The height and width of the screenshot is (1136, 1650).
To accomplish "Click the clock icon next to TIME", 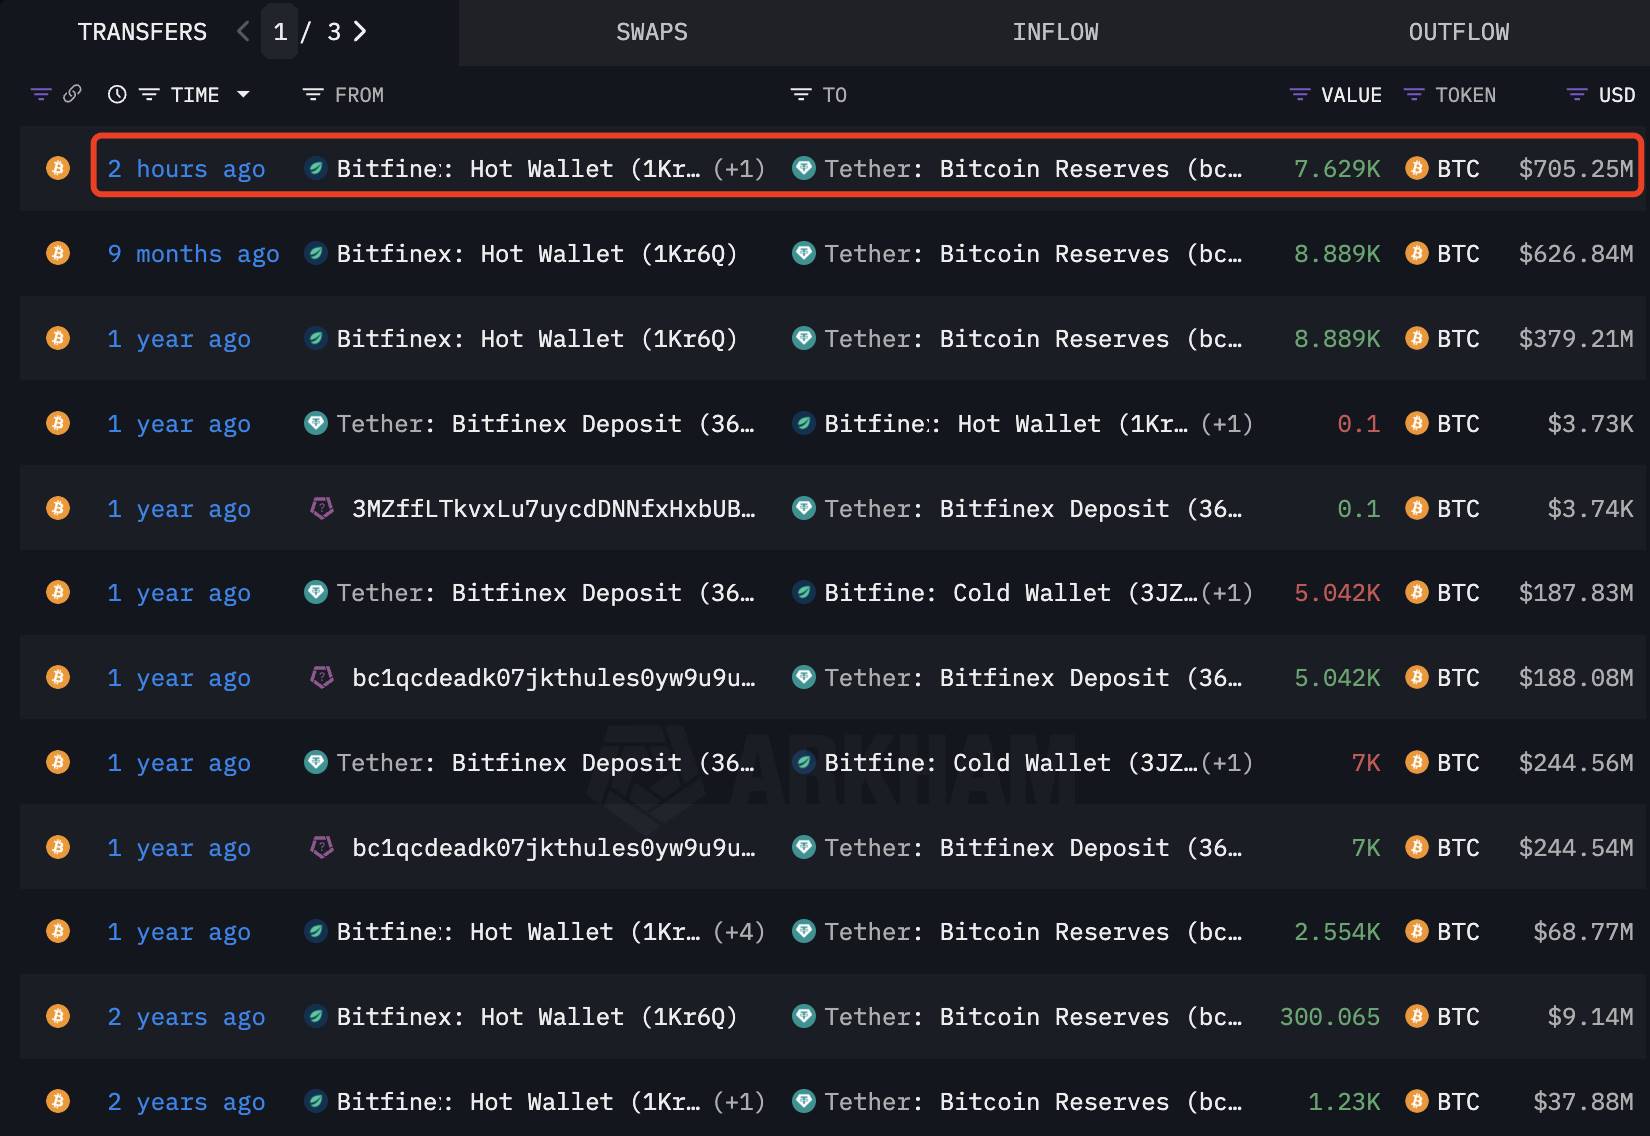I will [117, 94].
